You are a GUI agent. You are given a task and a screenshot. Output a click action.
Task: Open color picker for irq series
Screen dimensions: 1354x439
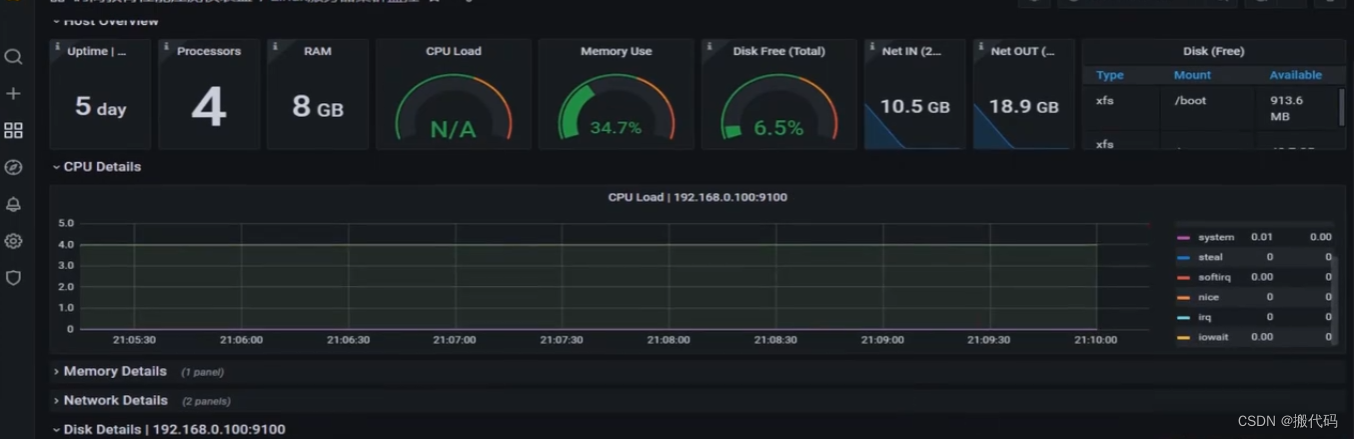pyautogui.click(x=1184, y=318)
